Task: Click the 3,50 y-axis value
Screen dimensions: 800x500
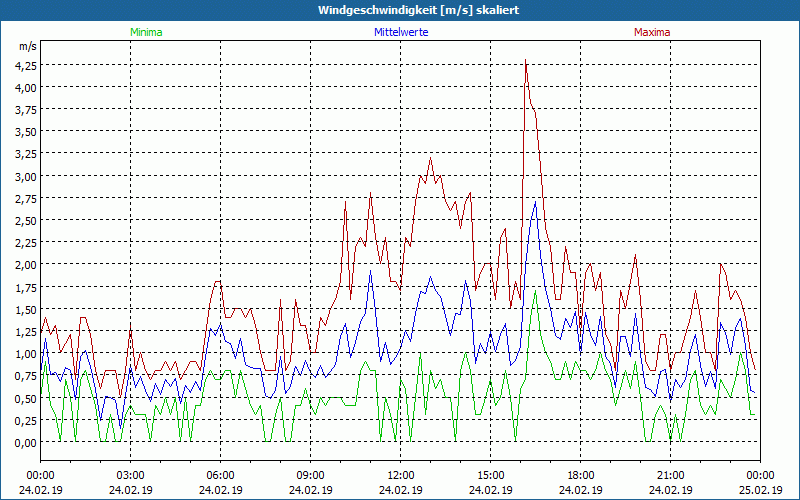Action: [28, 132]
